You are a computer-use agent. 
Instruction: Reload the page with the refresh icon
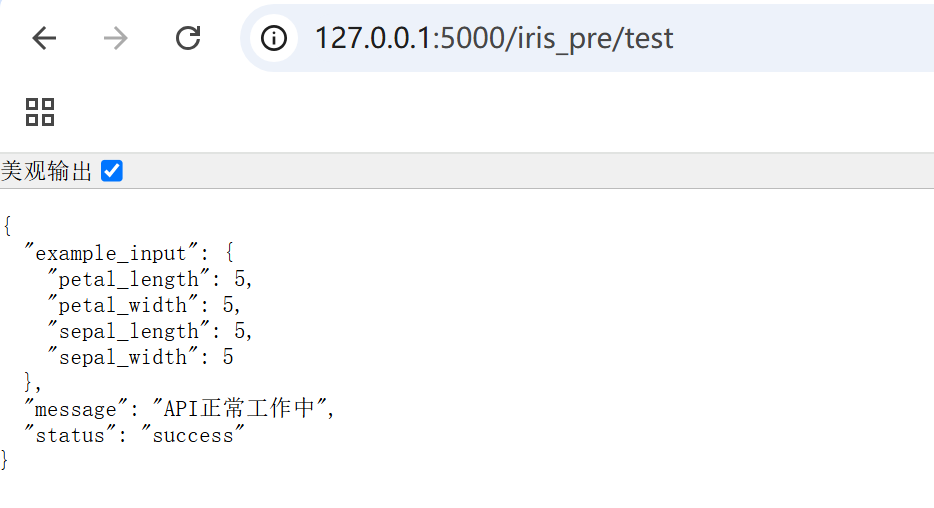pyautogui.click(x=188, y=38)
